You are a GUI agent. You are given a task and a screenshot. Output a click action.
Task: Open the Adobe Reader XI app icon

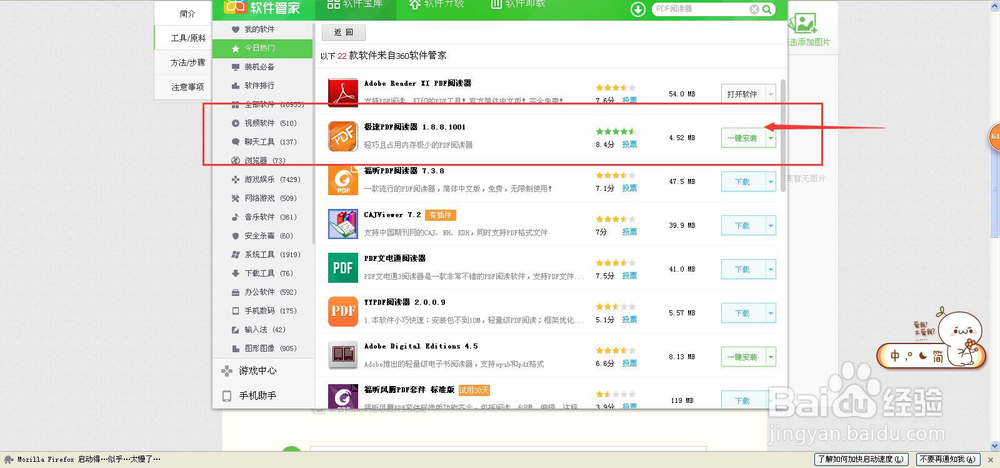342,92
